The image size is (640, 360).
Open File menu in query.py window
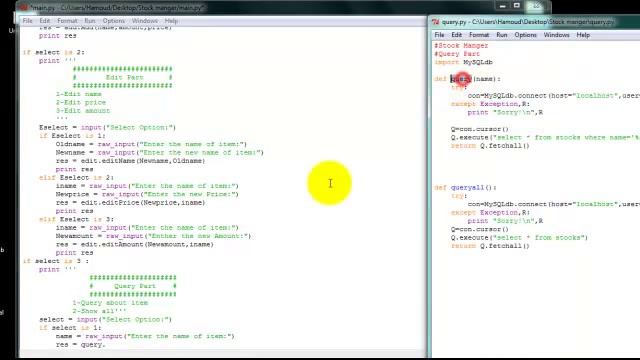pyautogui.click(x=439, y=35)
